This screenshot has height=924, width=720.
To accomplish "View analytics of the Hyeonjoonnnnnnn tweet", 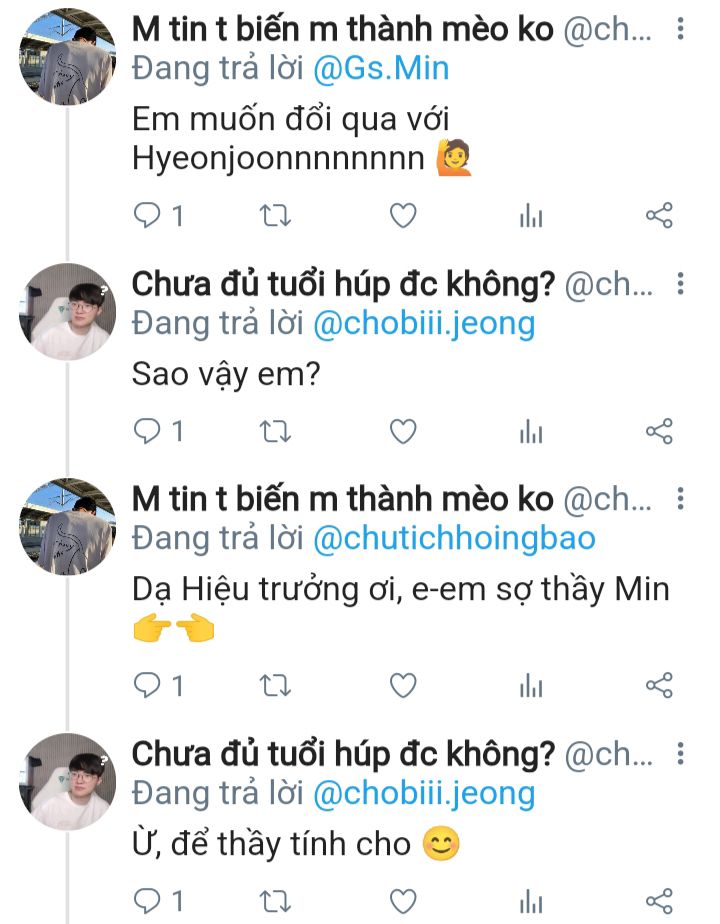I will pos(531,215).
